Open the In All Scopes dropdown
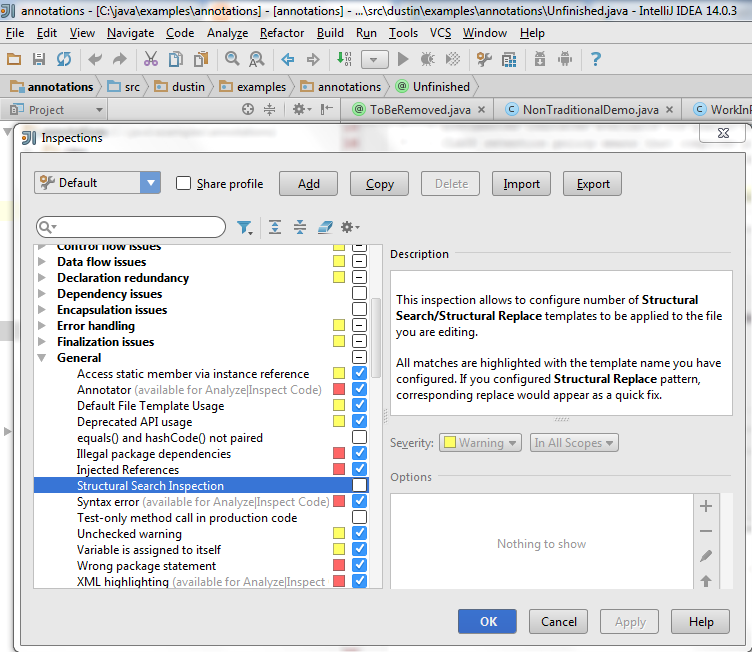Screen dimensions: 752x652 coord(574,442)
